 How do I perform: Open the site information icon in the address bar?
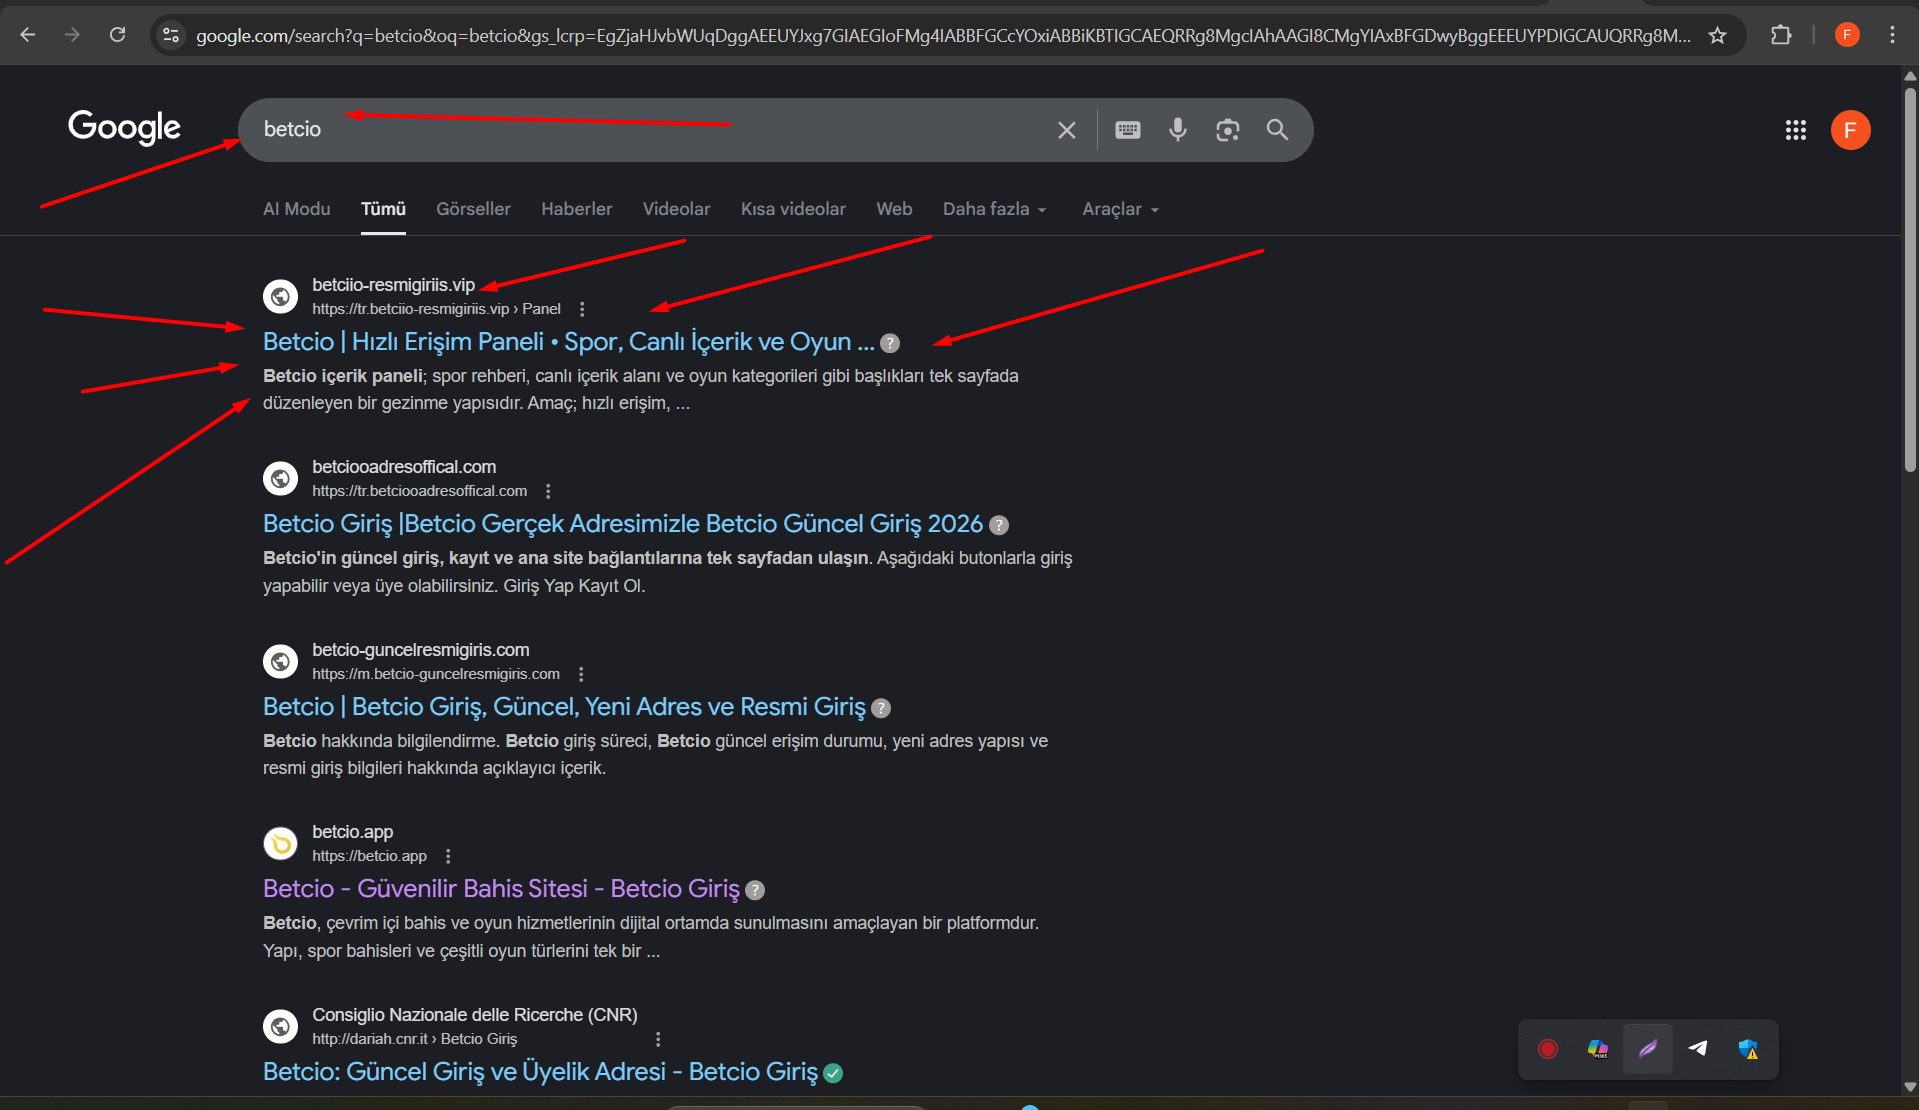coord(171,35)
